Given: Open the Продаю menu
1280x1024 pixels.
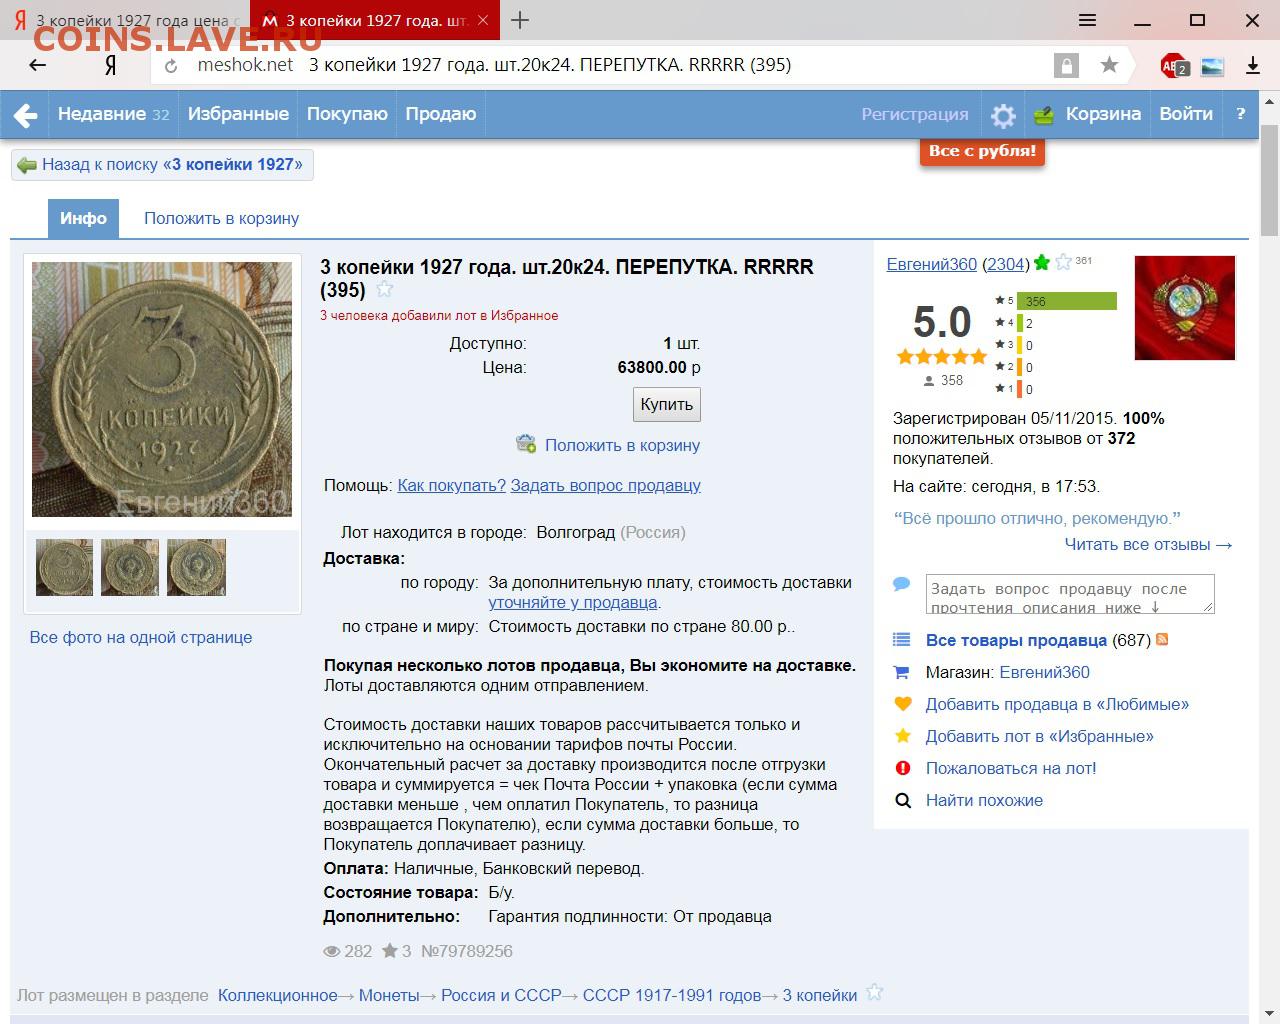Looking at the screenshot, I should click(440, 114).
